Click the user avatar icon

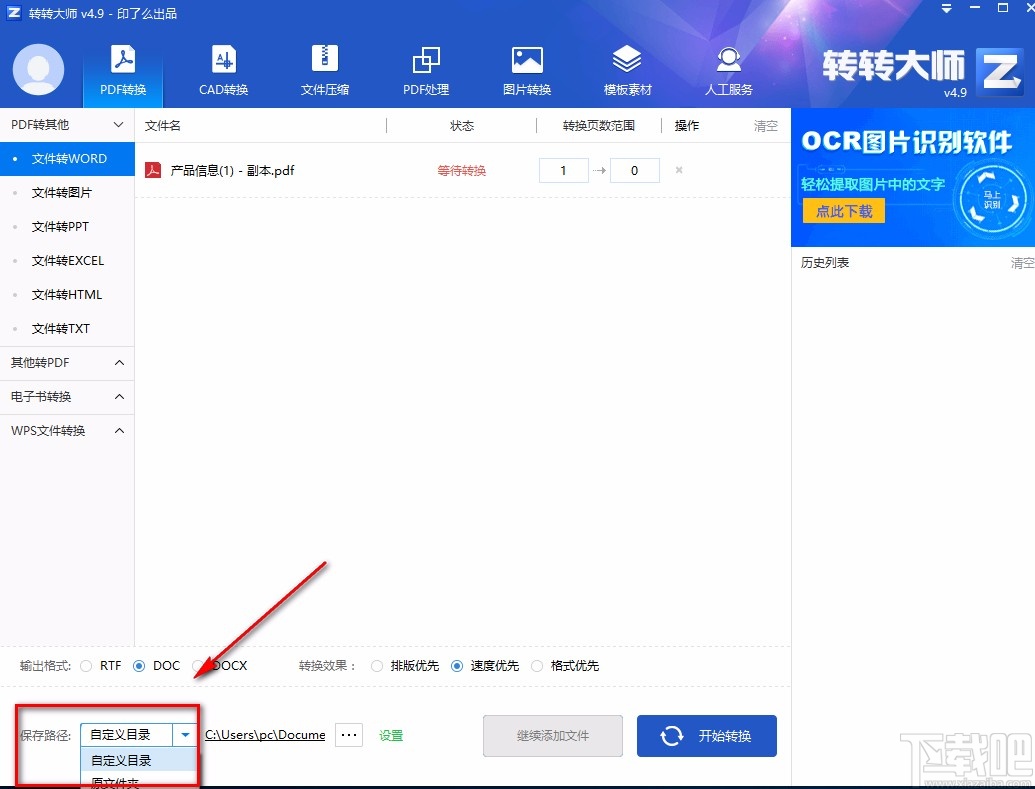[37, 70]
